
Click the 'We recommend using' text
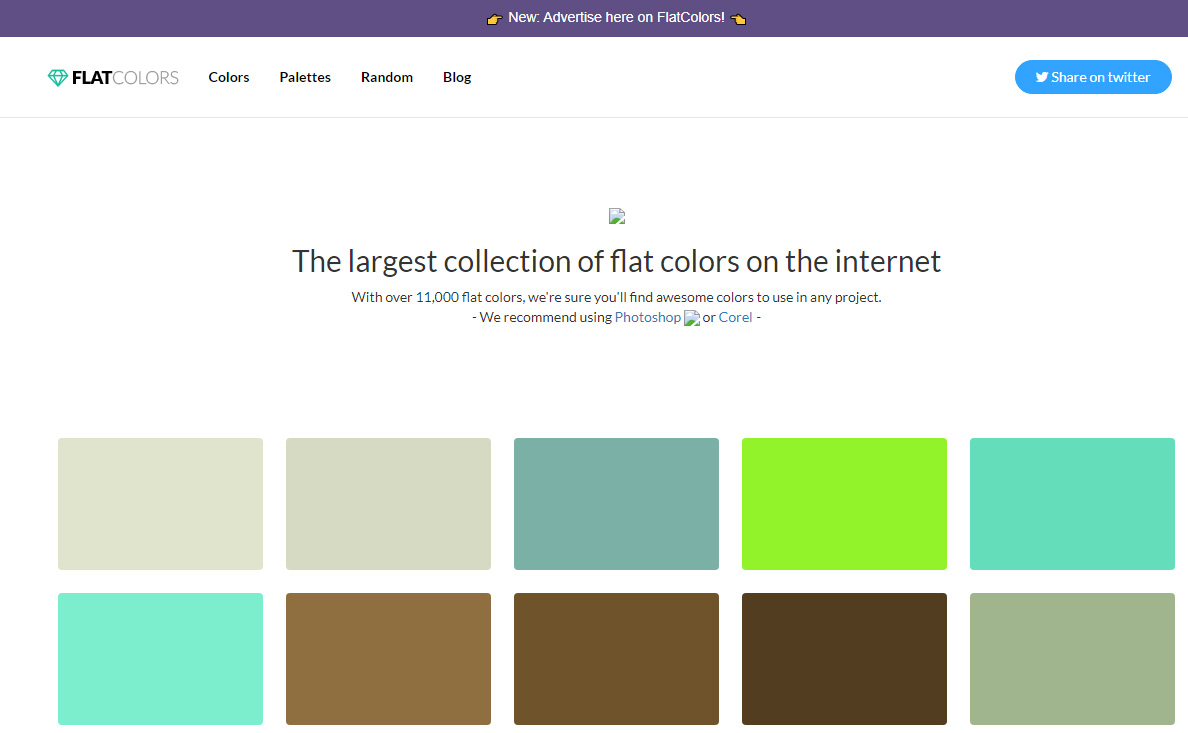pyautogui.click(x=546, y=318)
